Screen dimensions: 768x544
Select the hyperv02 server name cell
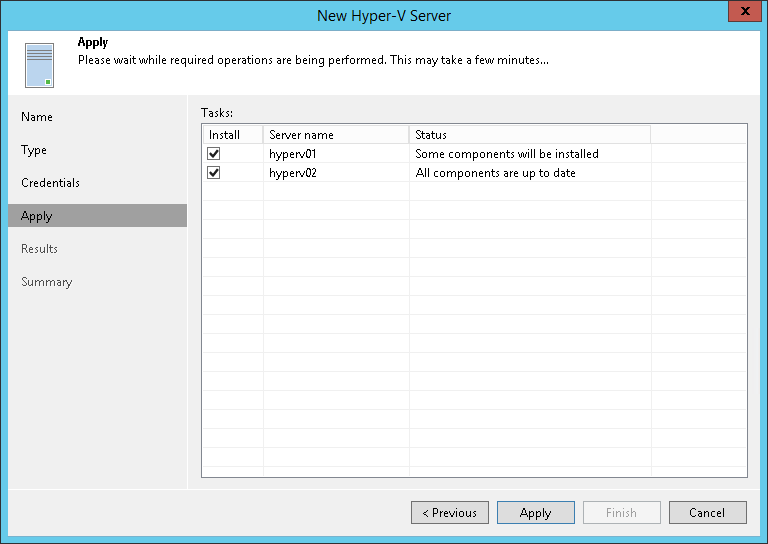pyautogui.click(x=336, y=173)
